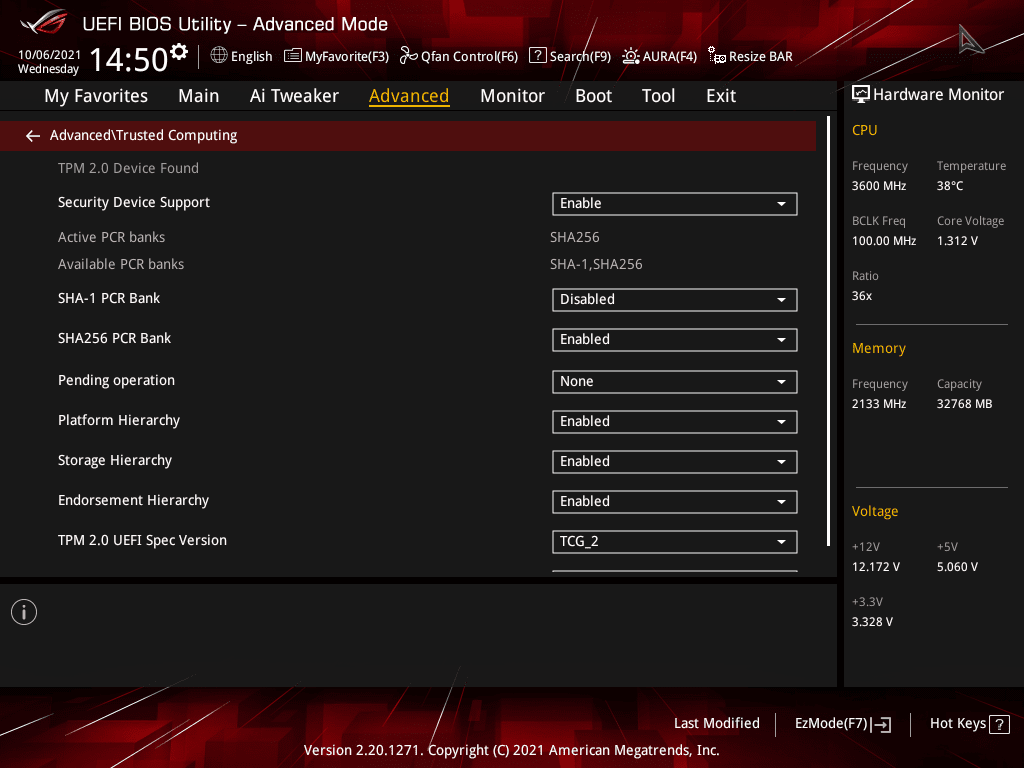This screenshot has width=1024, height=768.
Task: Select SHA256 PCR Bank label
Action: pyautogui.click(x=114, y=338)
